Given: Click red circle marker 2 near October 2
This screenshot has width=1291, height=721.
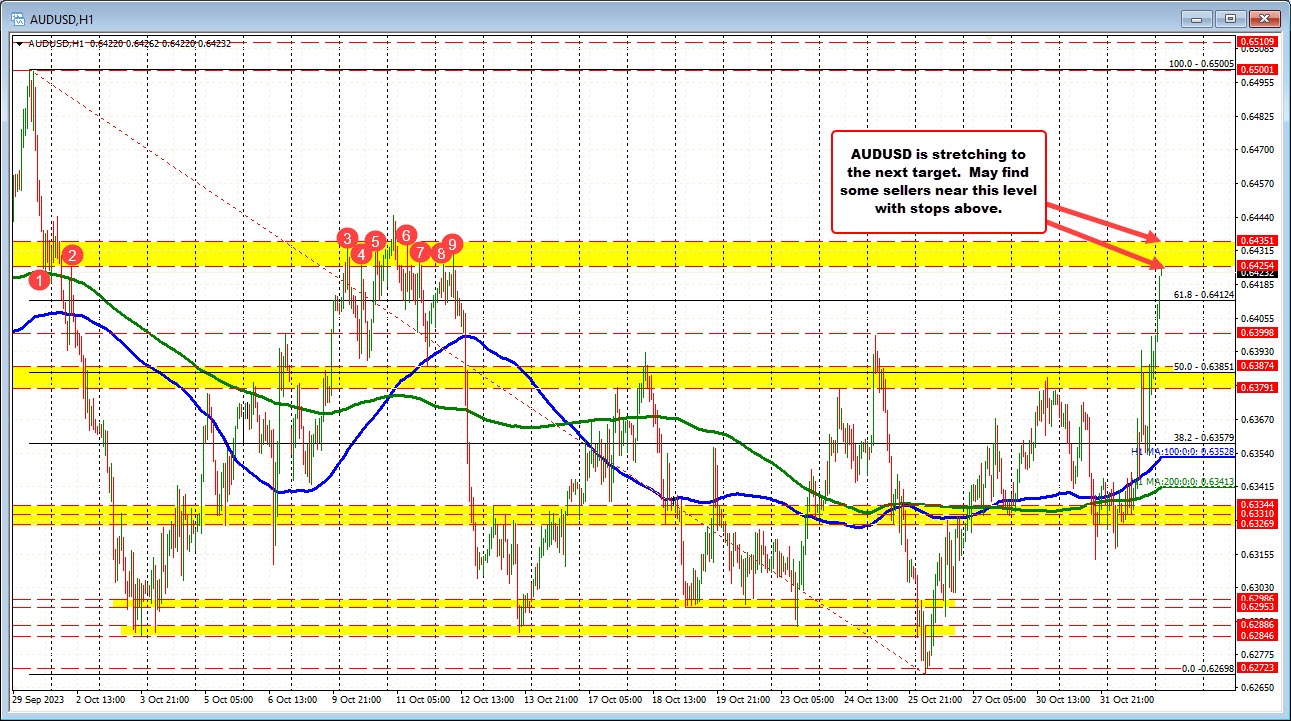Looking at the screenshot, I should [70, 256].
